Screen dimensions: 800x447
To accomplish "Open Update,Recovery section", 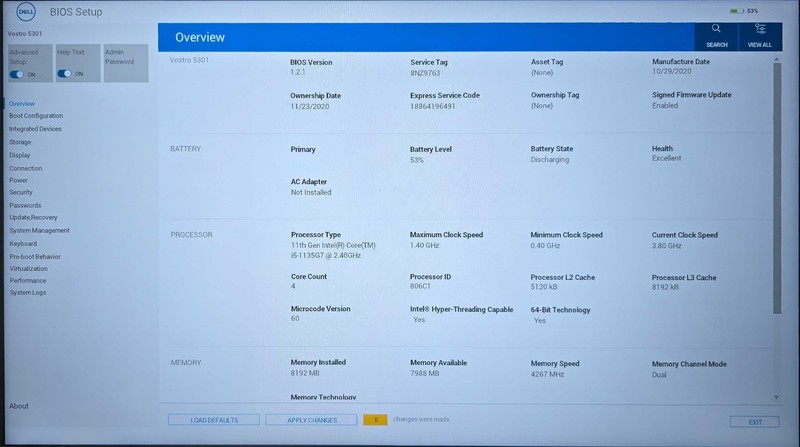I will 33,217.
